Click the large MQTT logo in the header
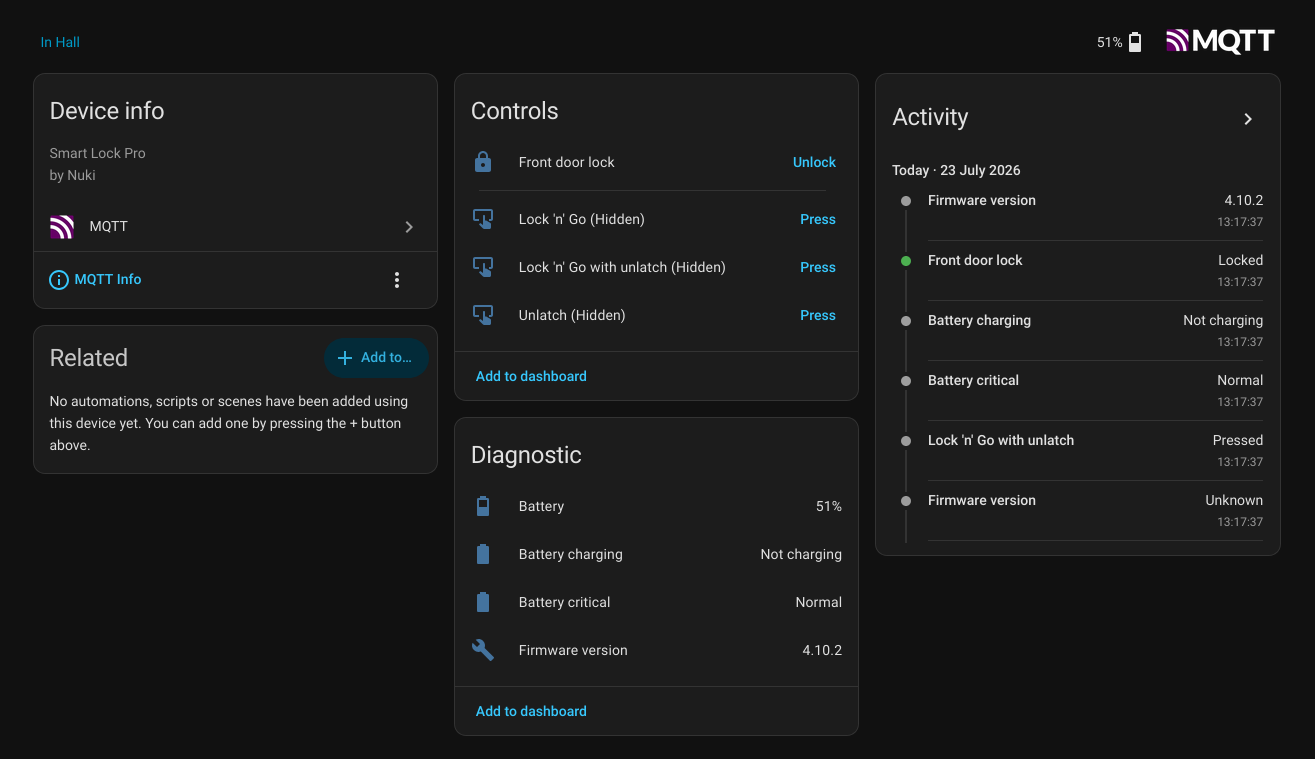This screenshot has width=1315, height=759. coord(1220,41)
